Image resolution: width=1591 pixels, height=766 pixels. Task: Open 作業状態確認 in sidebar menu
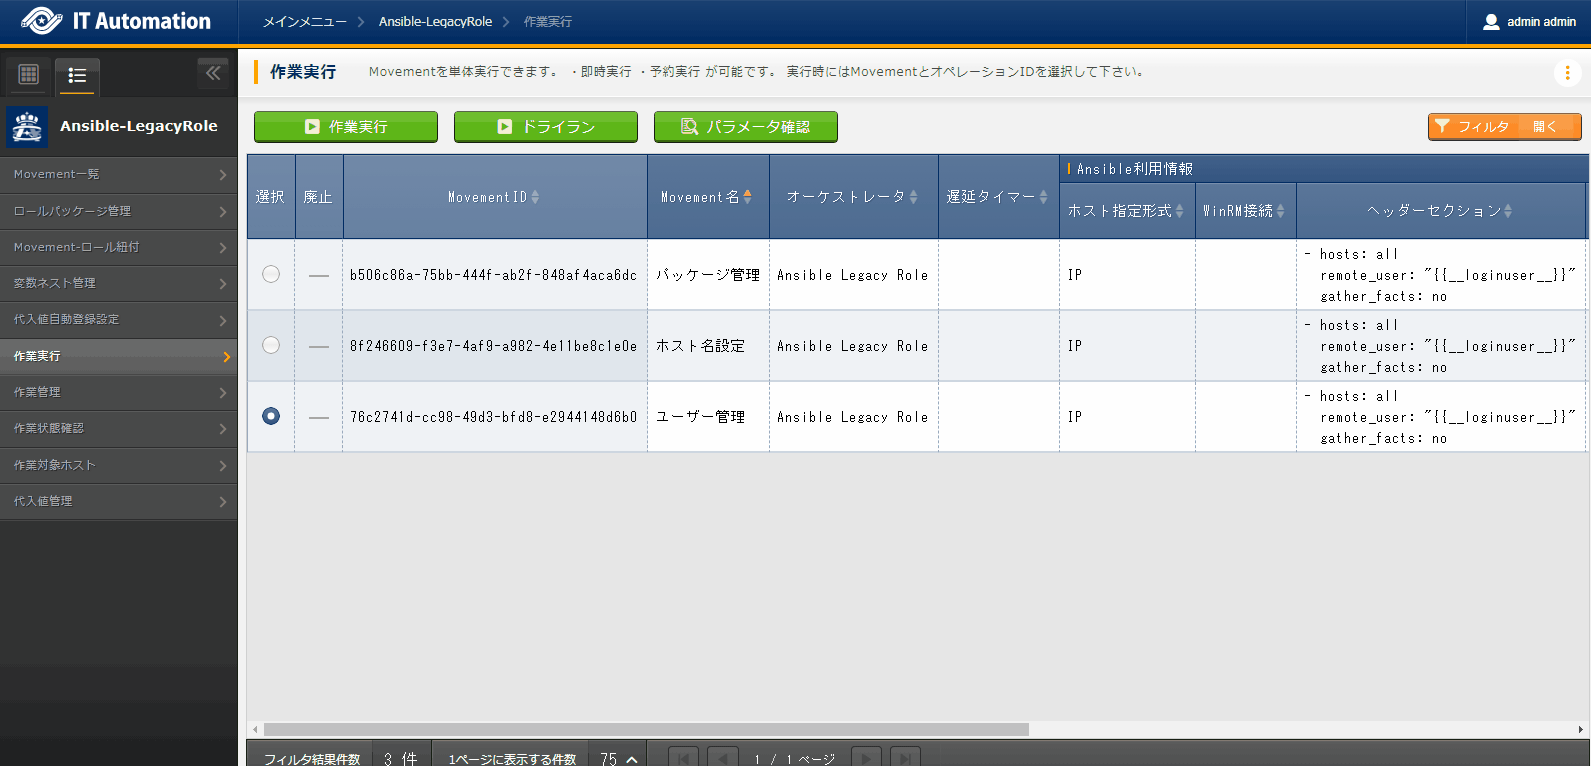118,428
